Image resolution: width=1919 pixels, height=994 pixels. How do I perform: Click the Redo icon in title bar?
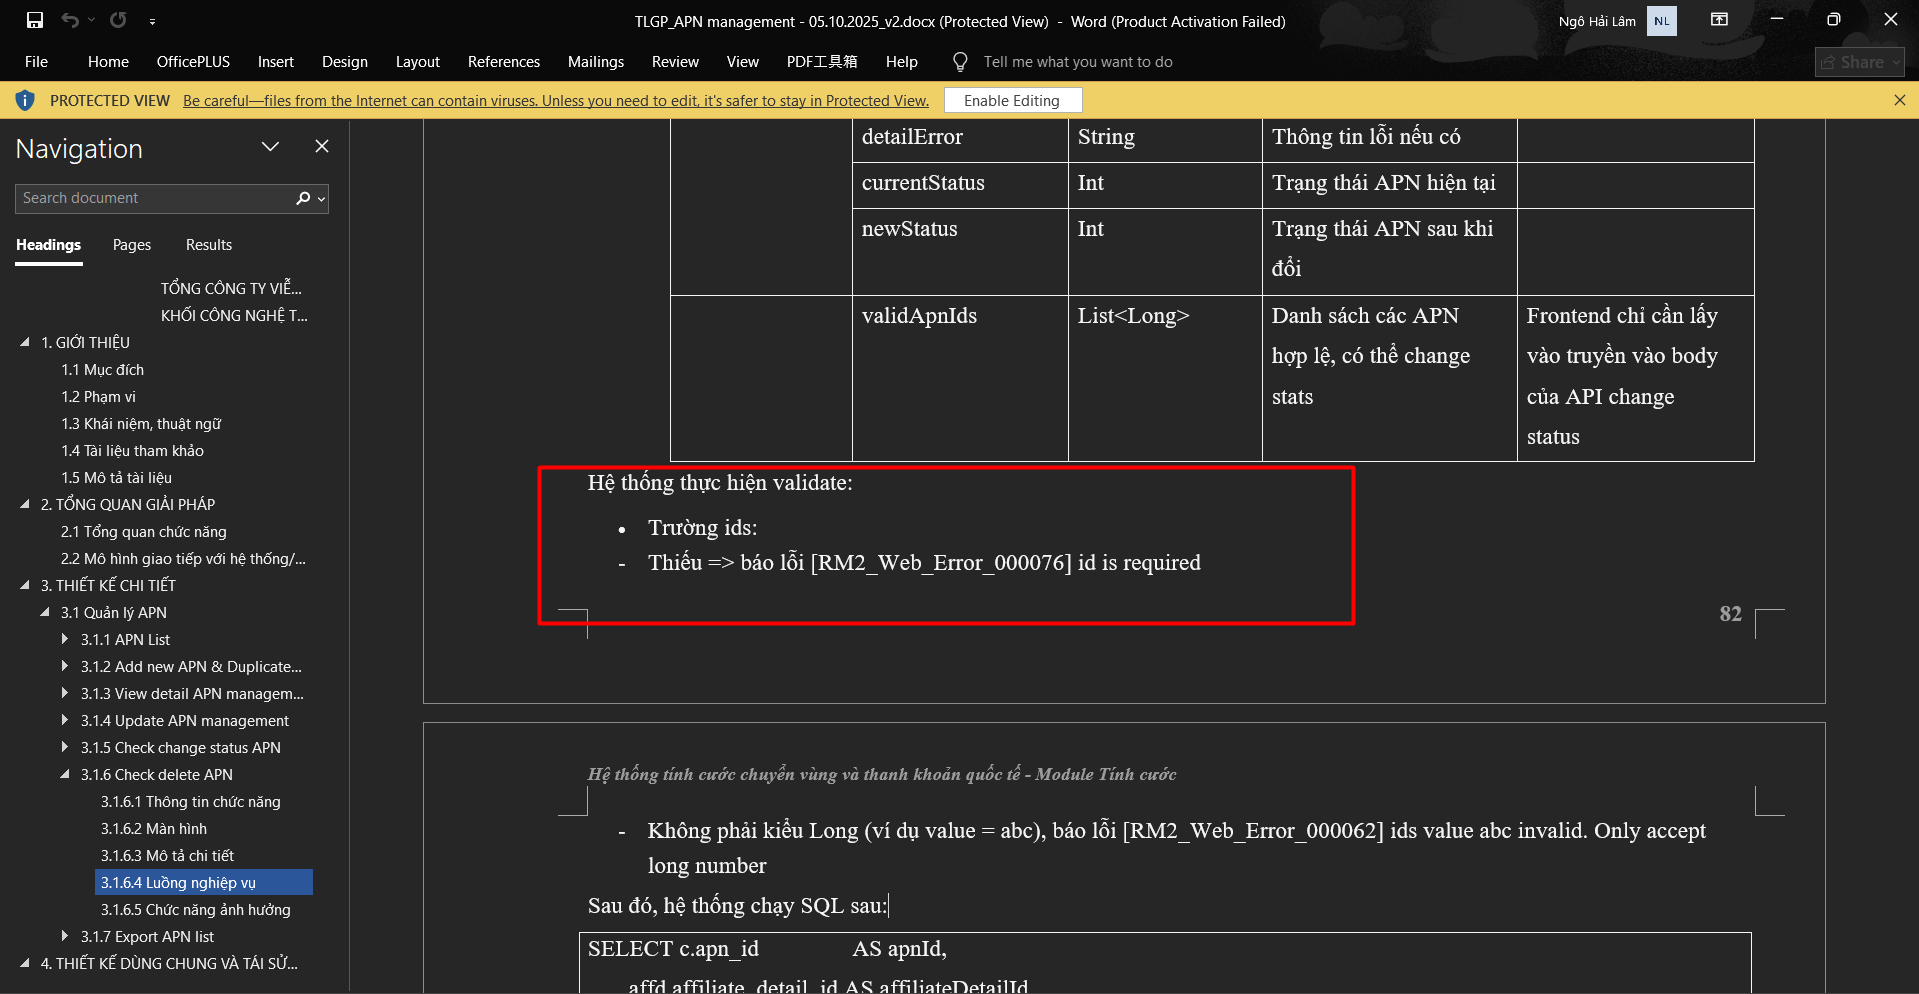118,20
